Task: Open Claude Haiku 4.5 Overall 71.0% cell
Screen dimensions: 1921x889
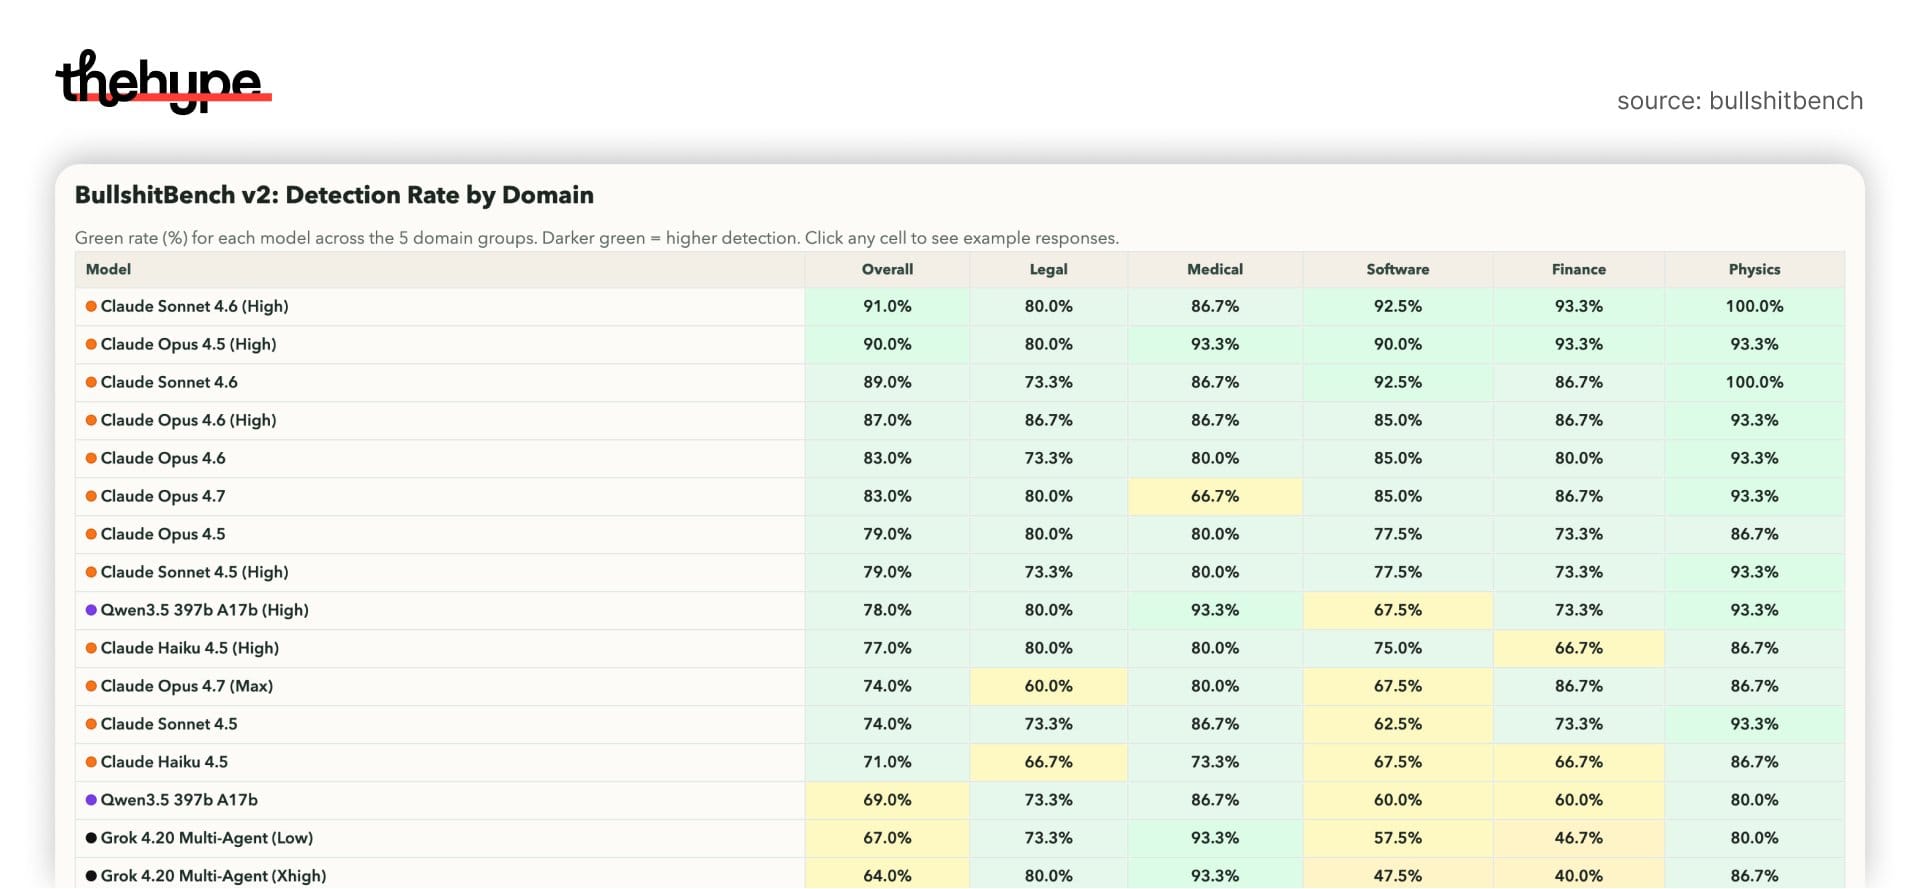Action: [x=887, y=763]
